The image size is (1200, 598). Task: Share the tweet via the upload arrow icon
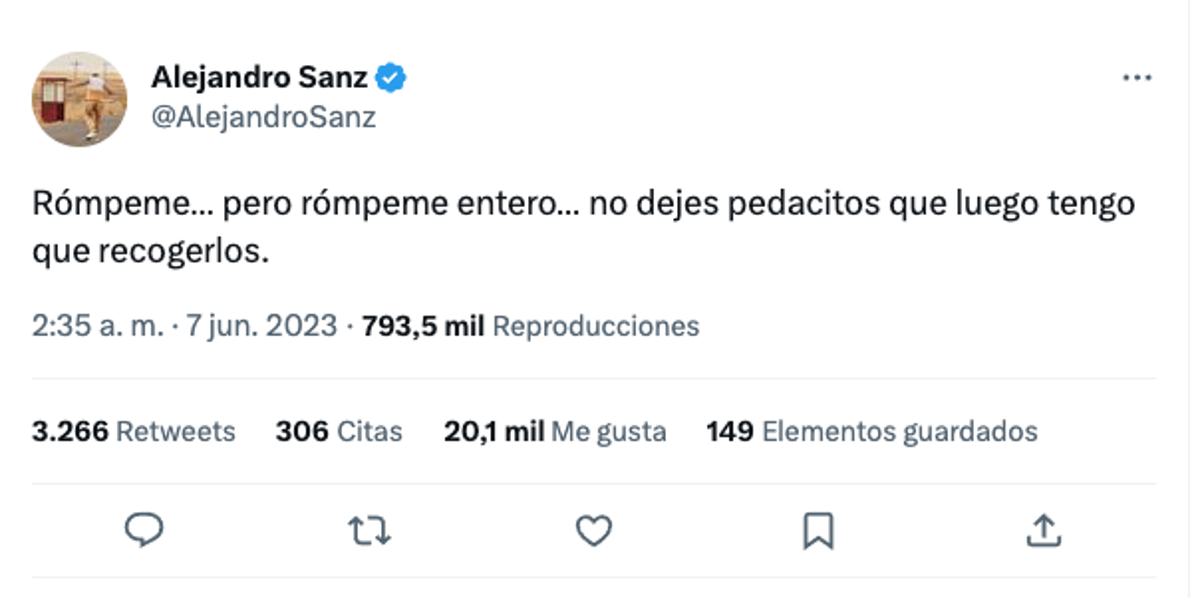click(1043, 530)
